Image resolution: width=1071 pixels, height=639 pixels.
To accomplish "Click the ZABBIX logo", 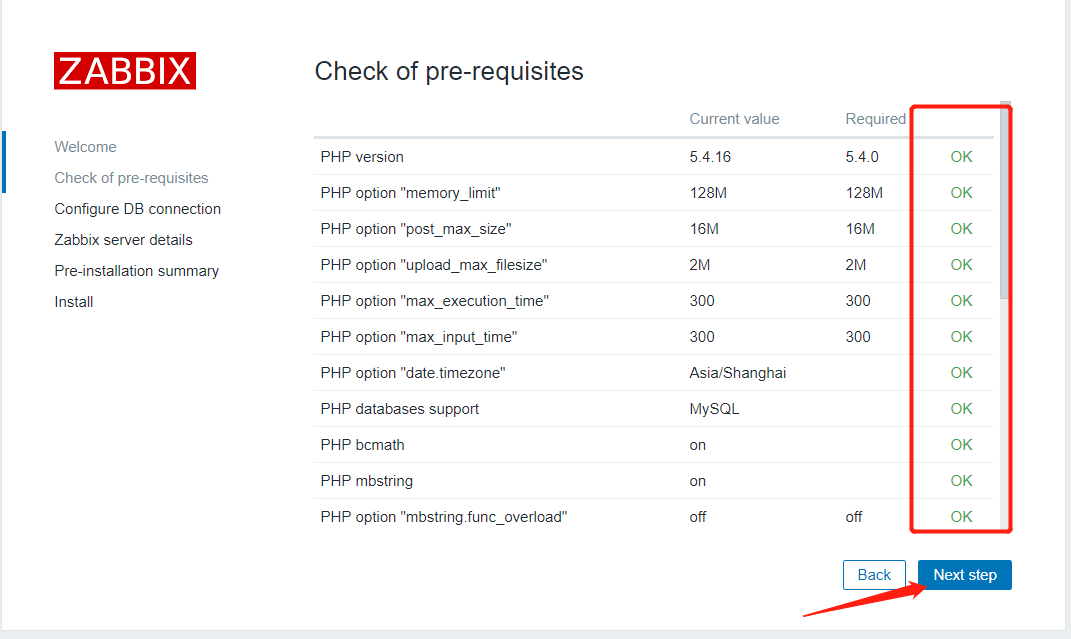I will (x=125, y=71).
